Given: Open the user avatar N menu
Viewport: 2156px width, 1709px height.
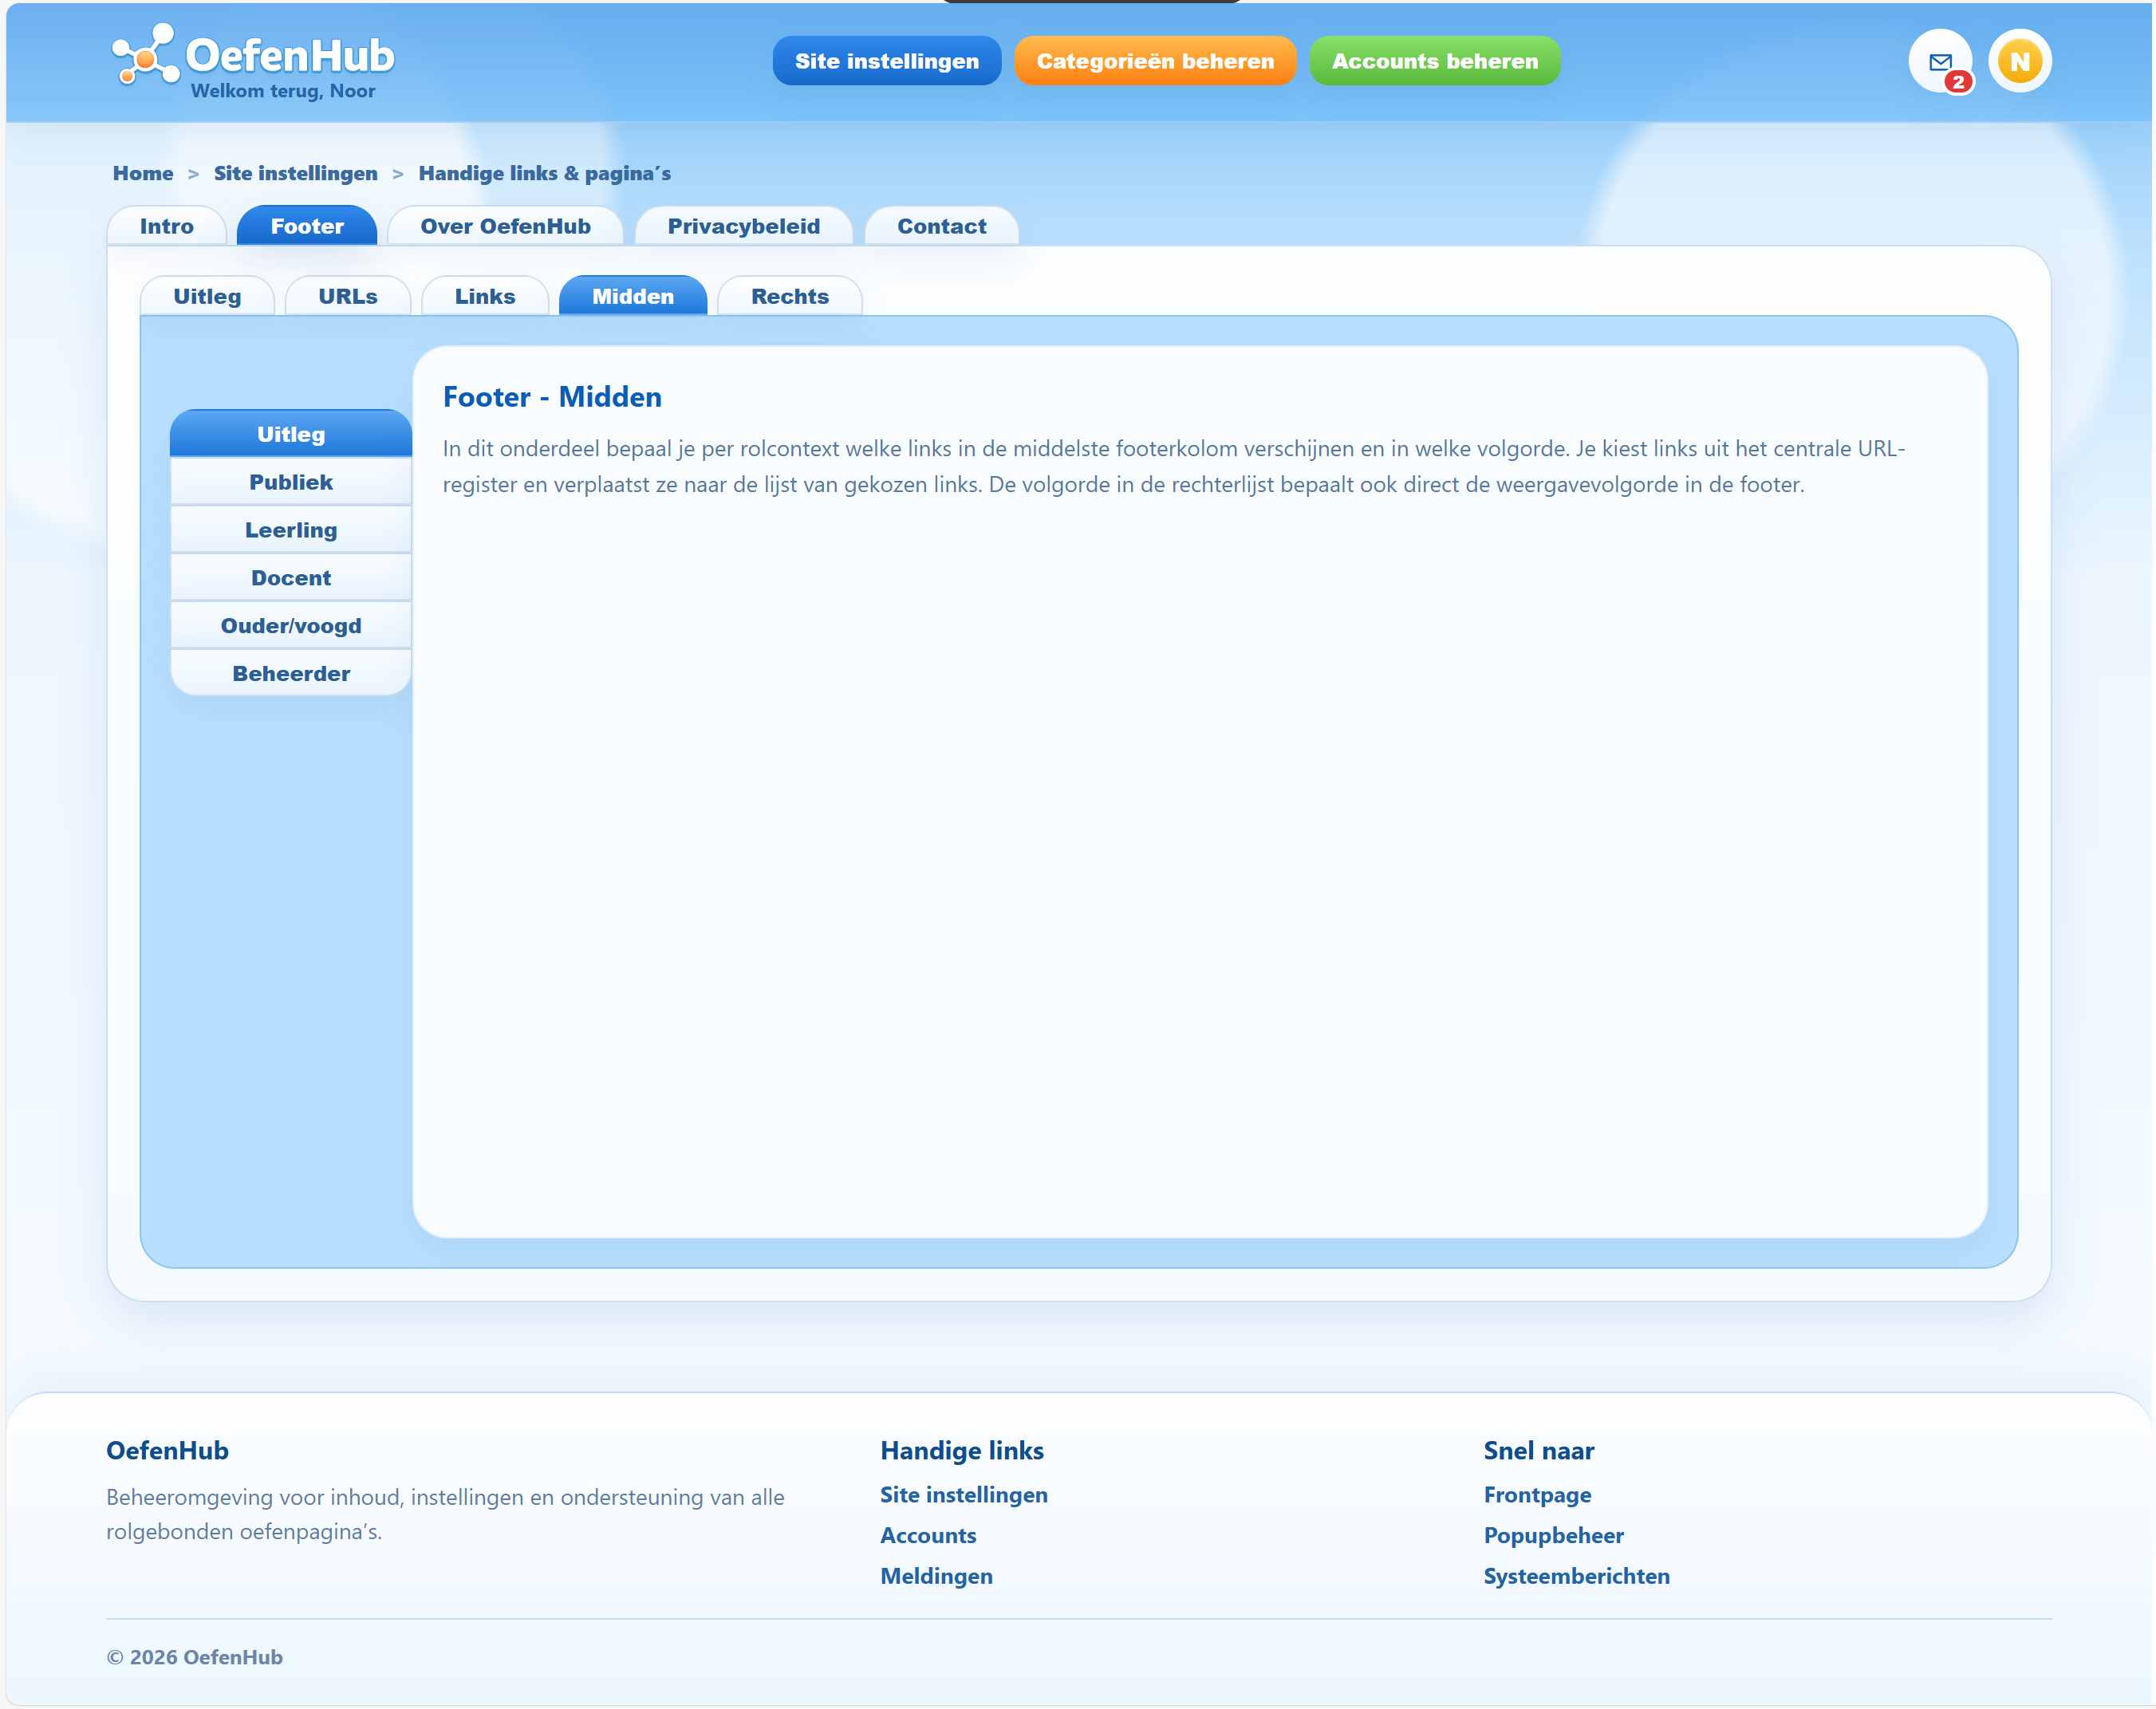Looking at the screenshot, I should 2019,61.
